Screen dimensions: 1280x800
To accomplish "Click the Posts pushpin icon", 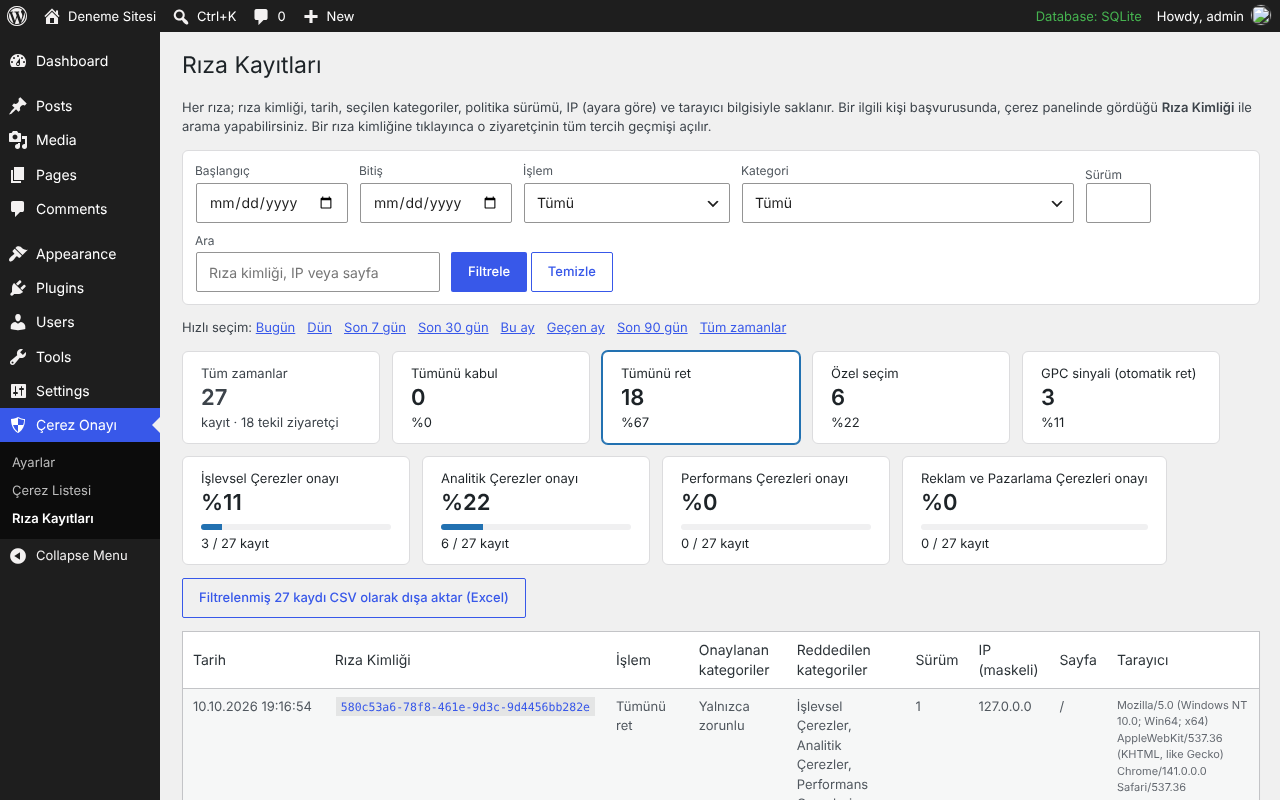I will point(18,106).
